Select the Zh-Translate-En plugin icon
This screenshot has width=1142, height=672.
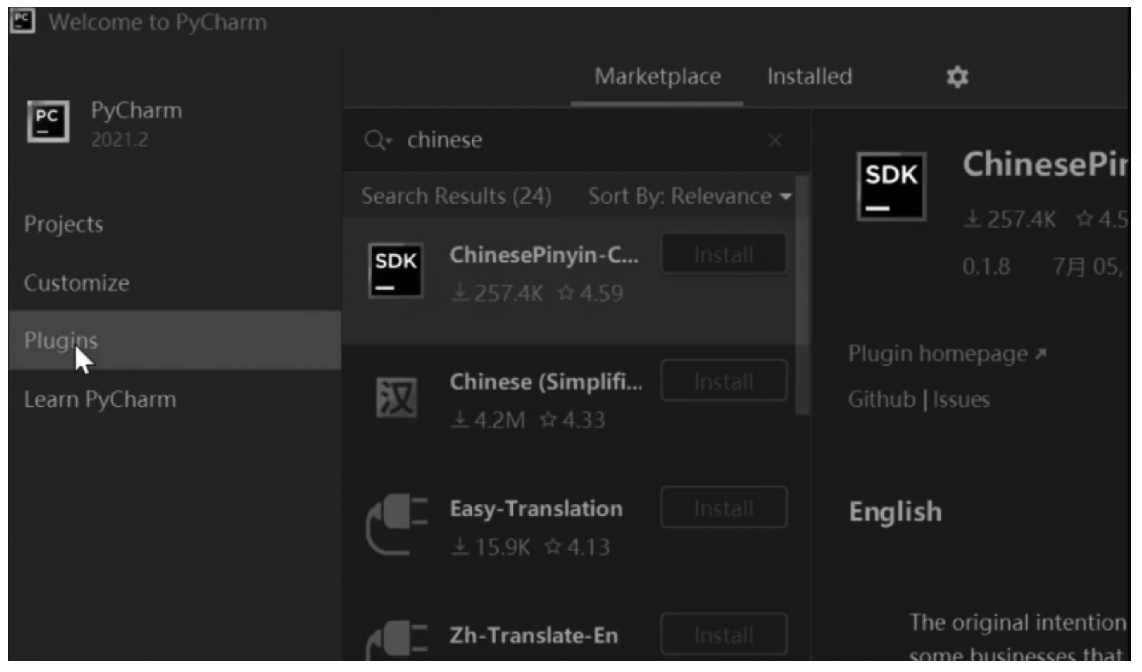(397, 639)
